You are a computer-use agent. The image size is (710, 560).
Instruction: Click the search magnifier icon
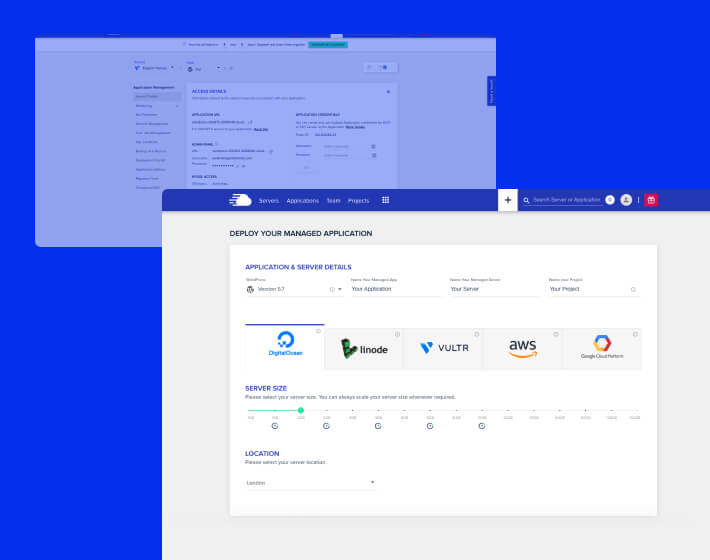(526, 200)
